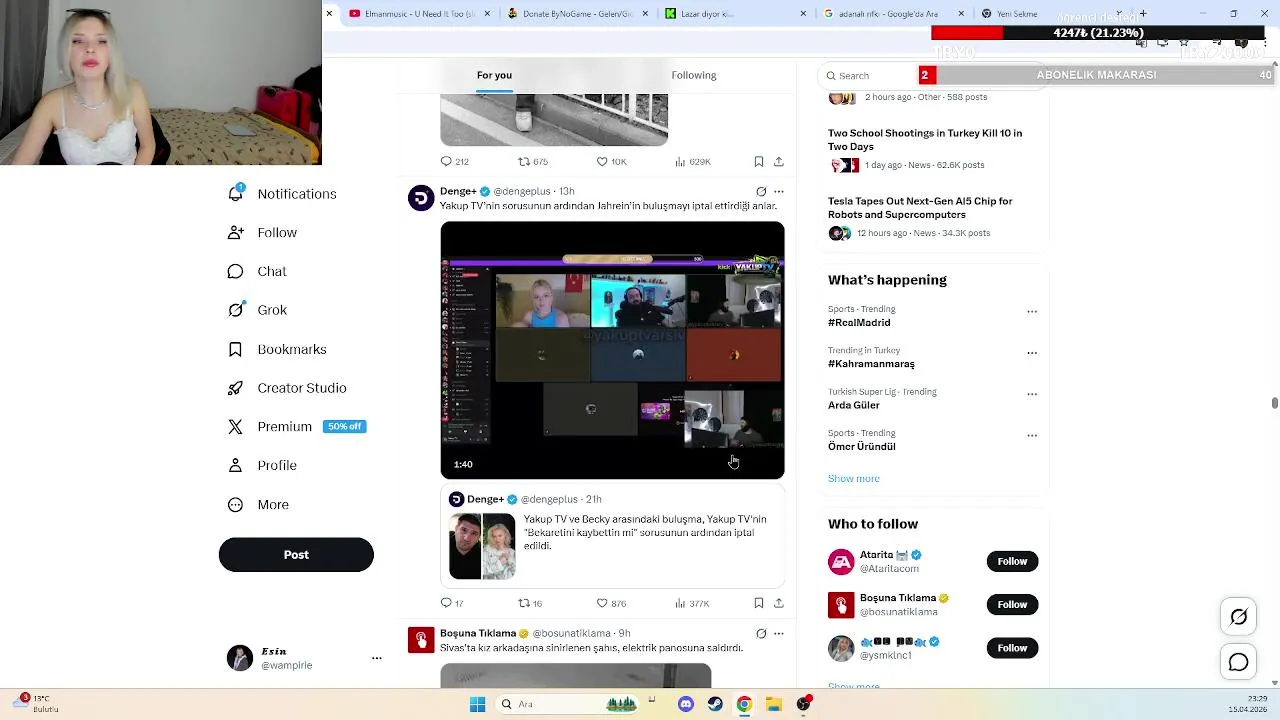Open Grok in the sidebar
This screenshot has width=1280, height=720.
pyautogui.click(x=257, y=310)
